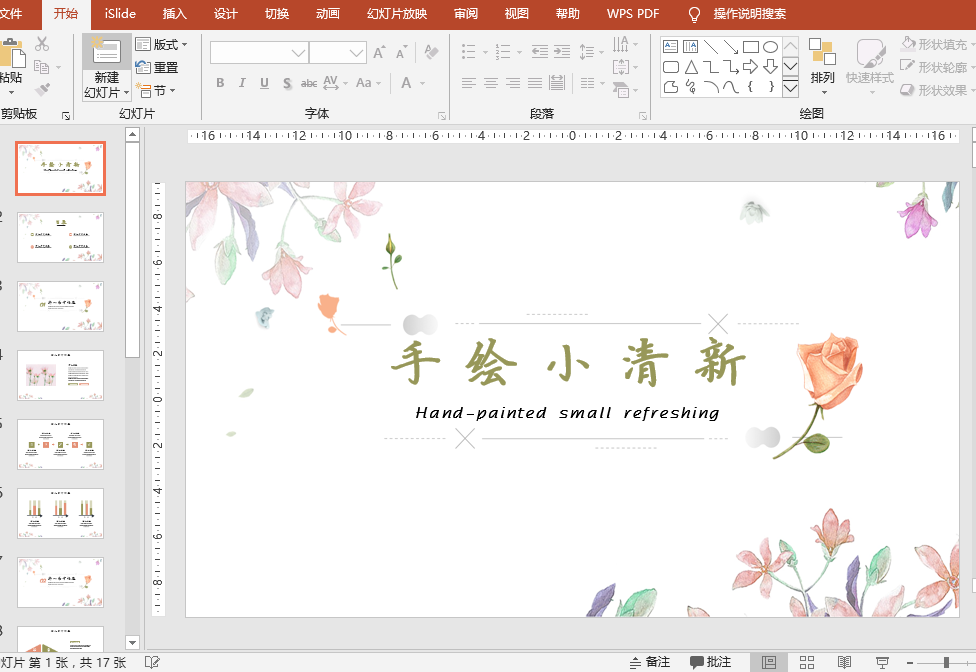The image size is (976, 672).
Task: Decrease list indent level
Action: 540,52
